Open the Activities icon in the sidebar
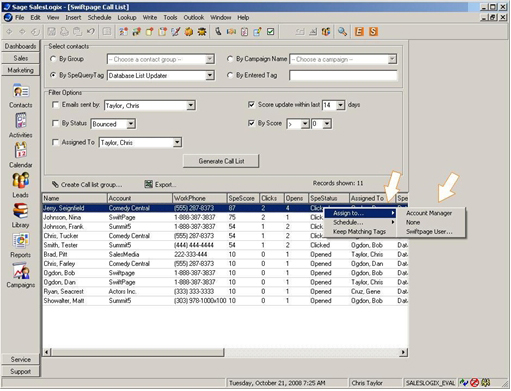Image resolution: width=511 pixels, height=391 pixels. click(21, 121)
